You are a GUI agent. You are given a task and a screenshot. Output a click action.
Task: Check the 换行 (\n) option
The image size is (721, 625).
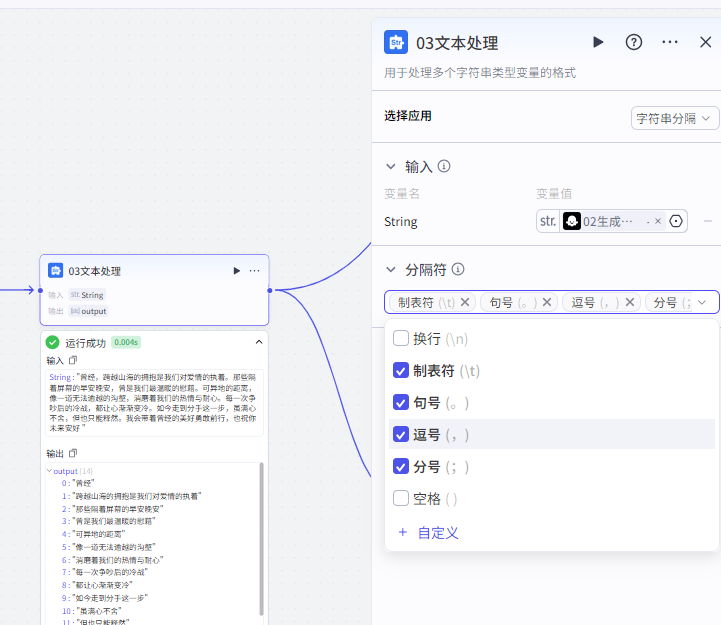pos(401,338)
